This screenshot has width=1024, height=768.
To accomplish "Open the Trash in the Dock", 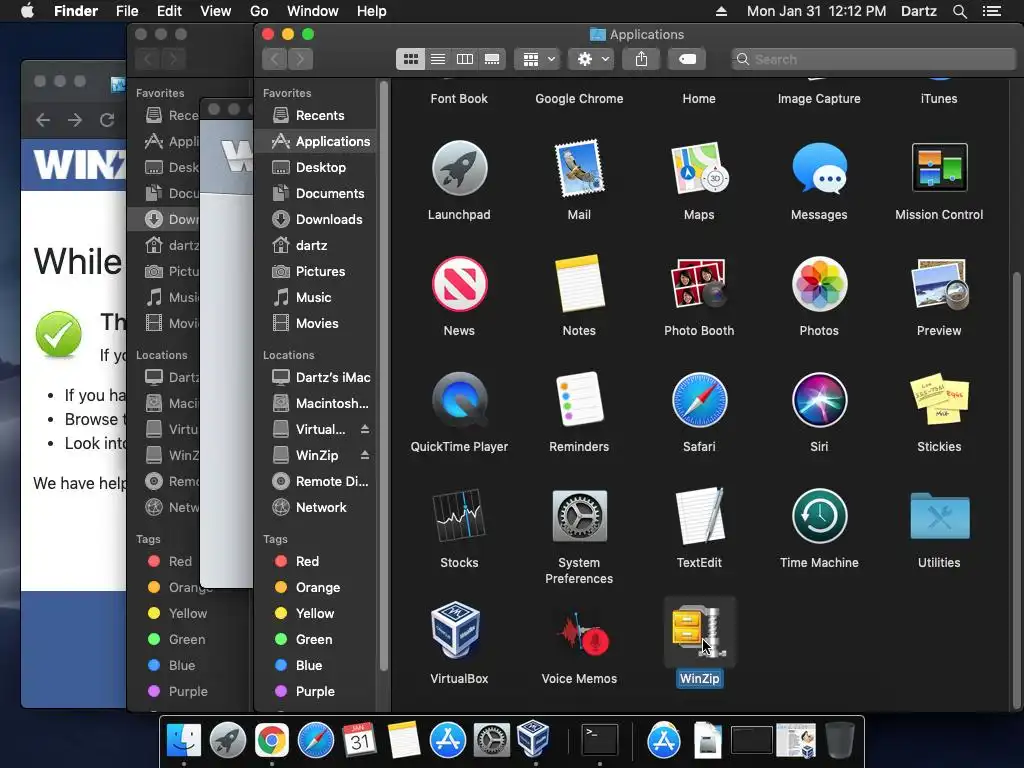I will click(839, 741).
